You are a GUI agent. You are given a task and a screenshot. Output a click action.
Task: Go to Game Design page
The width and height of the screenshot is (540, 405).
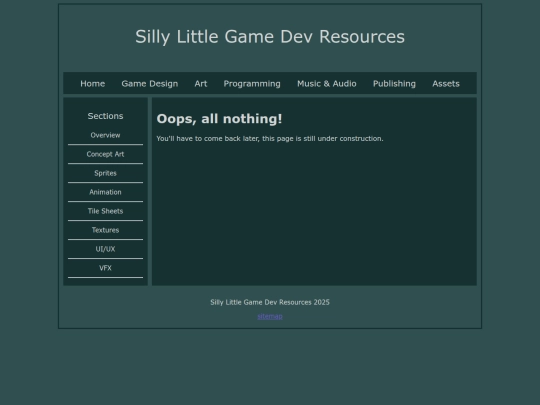[150, 84]
